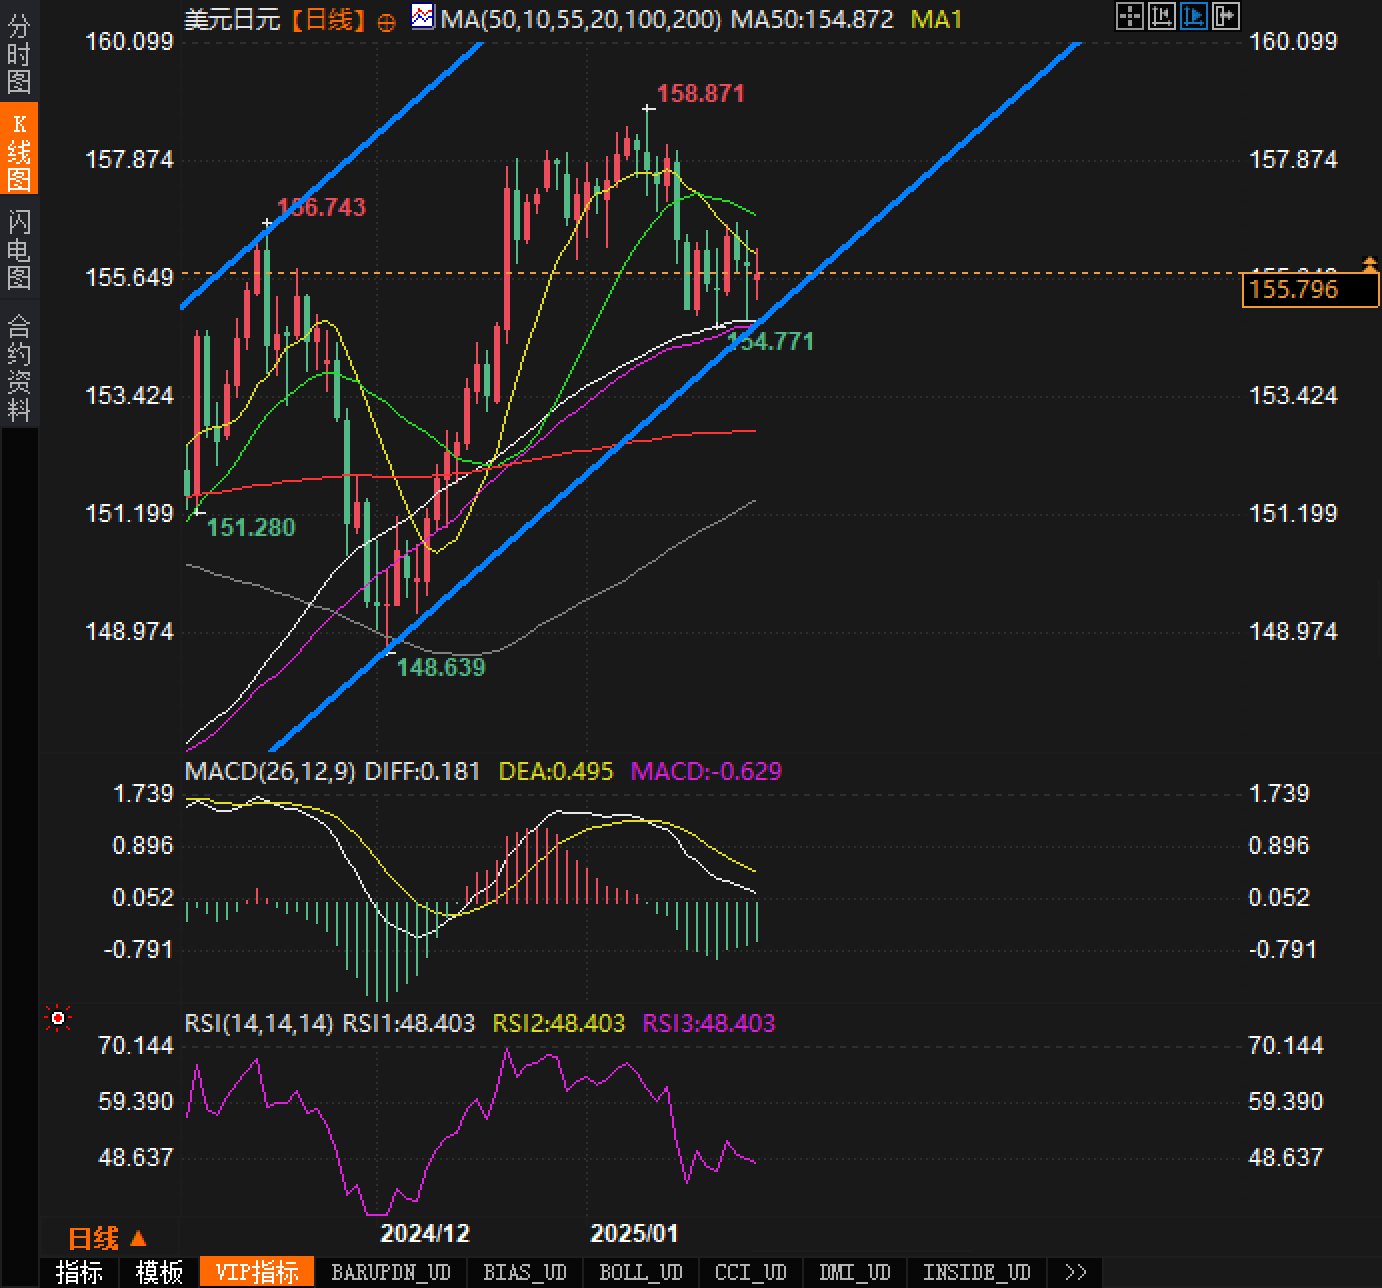Click the MA50:154.872 value label

pyautogui.click(x=812, y=19)
